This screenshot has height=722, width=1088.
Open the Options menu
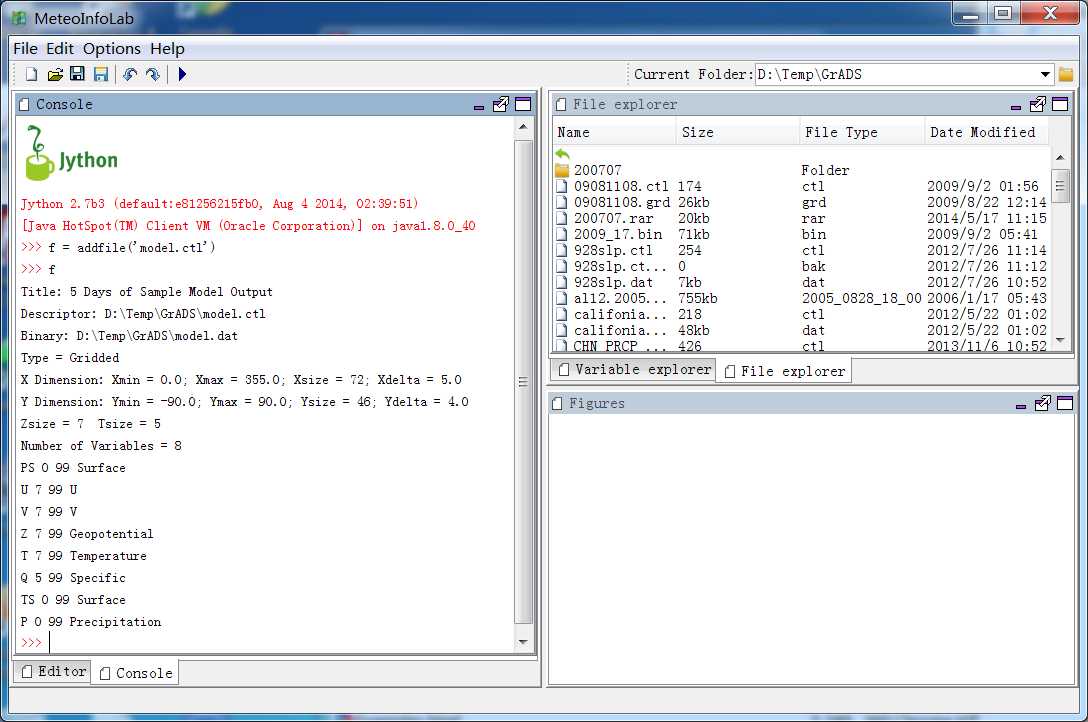(111, 48)
